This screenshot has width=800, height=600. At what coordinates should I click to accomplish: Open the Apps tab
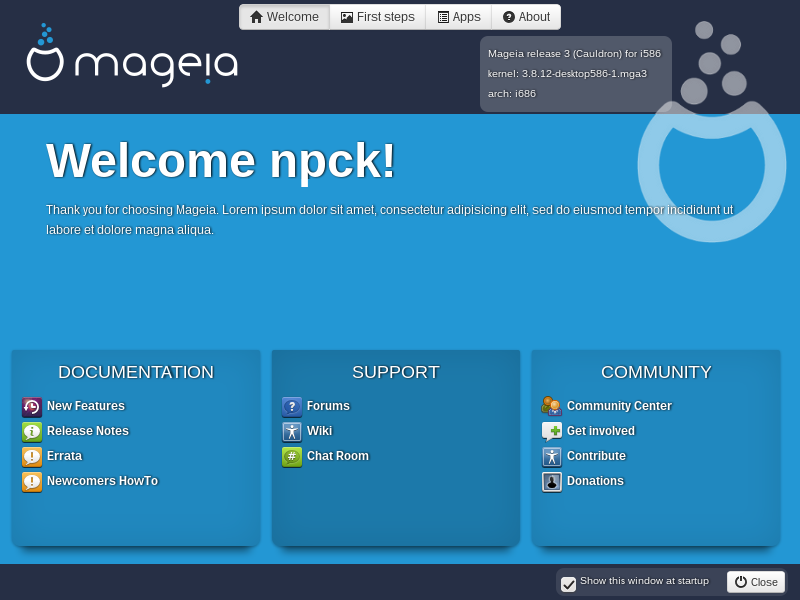pos(459,17)
